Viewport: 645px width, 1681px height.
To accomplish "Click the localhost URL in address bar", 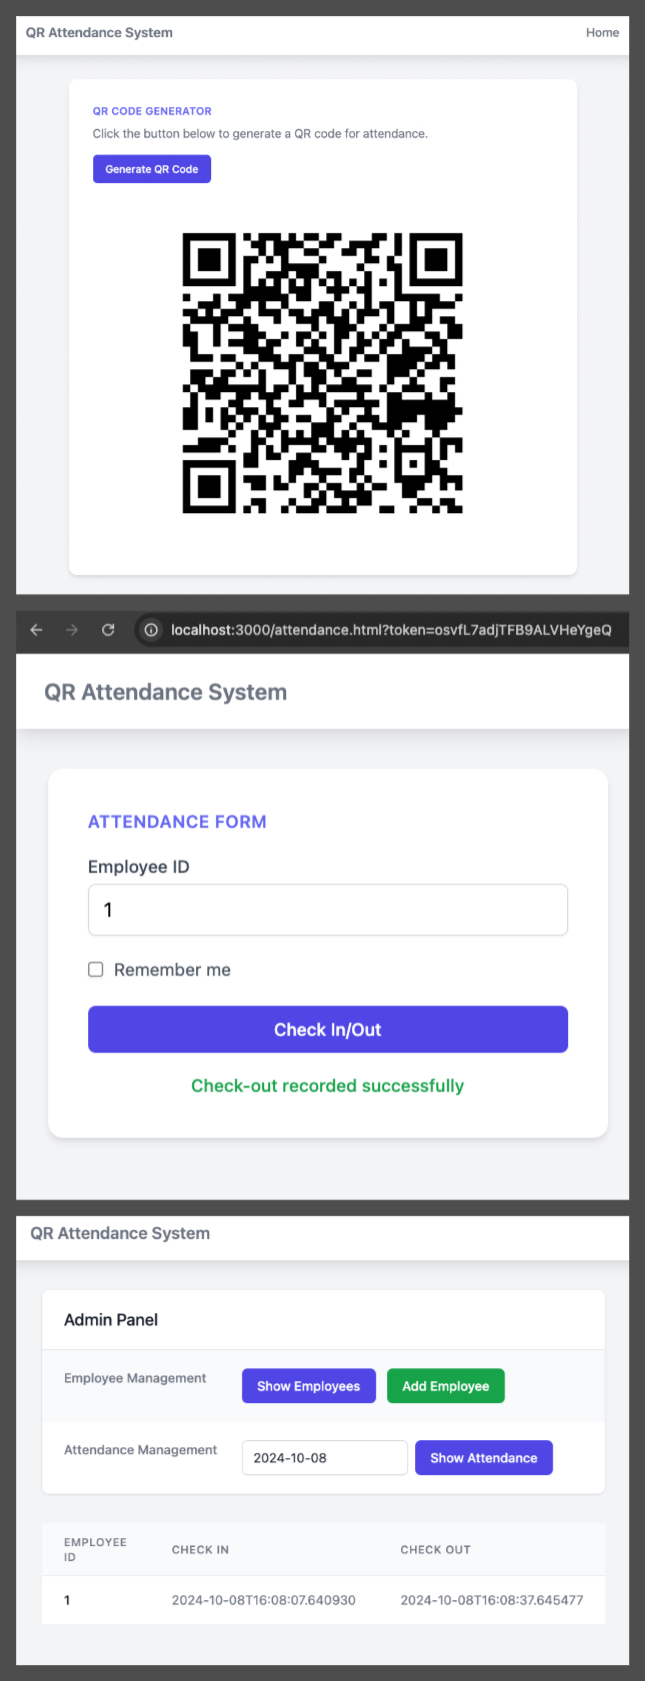I will click(391, 630).
